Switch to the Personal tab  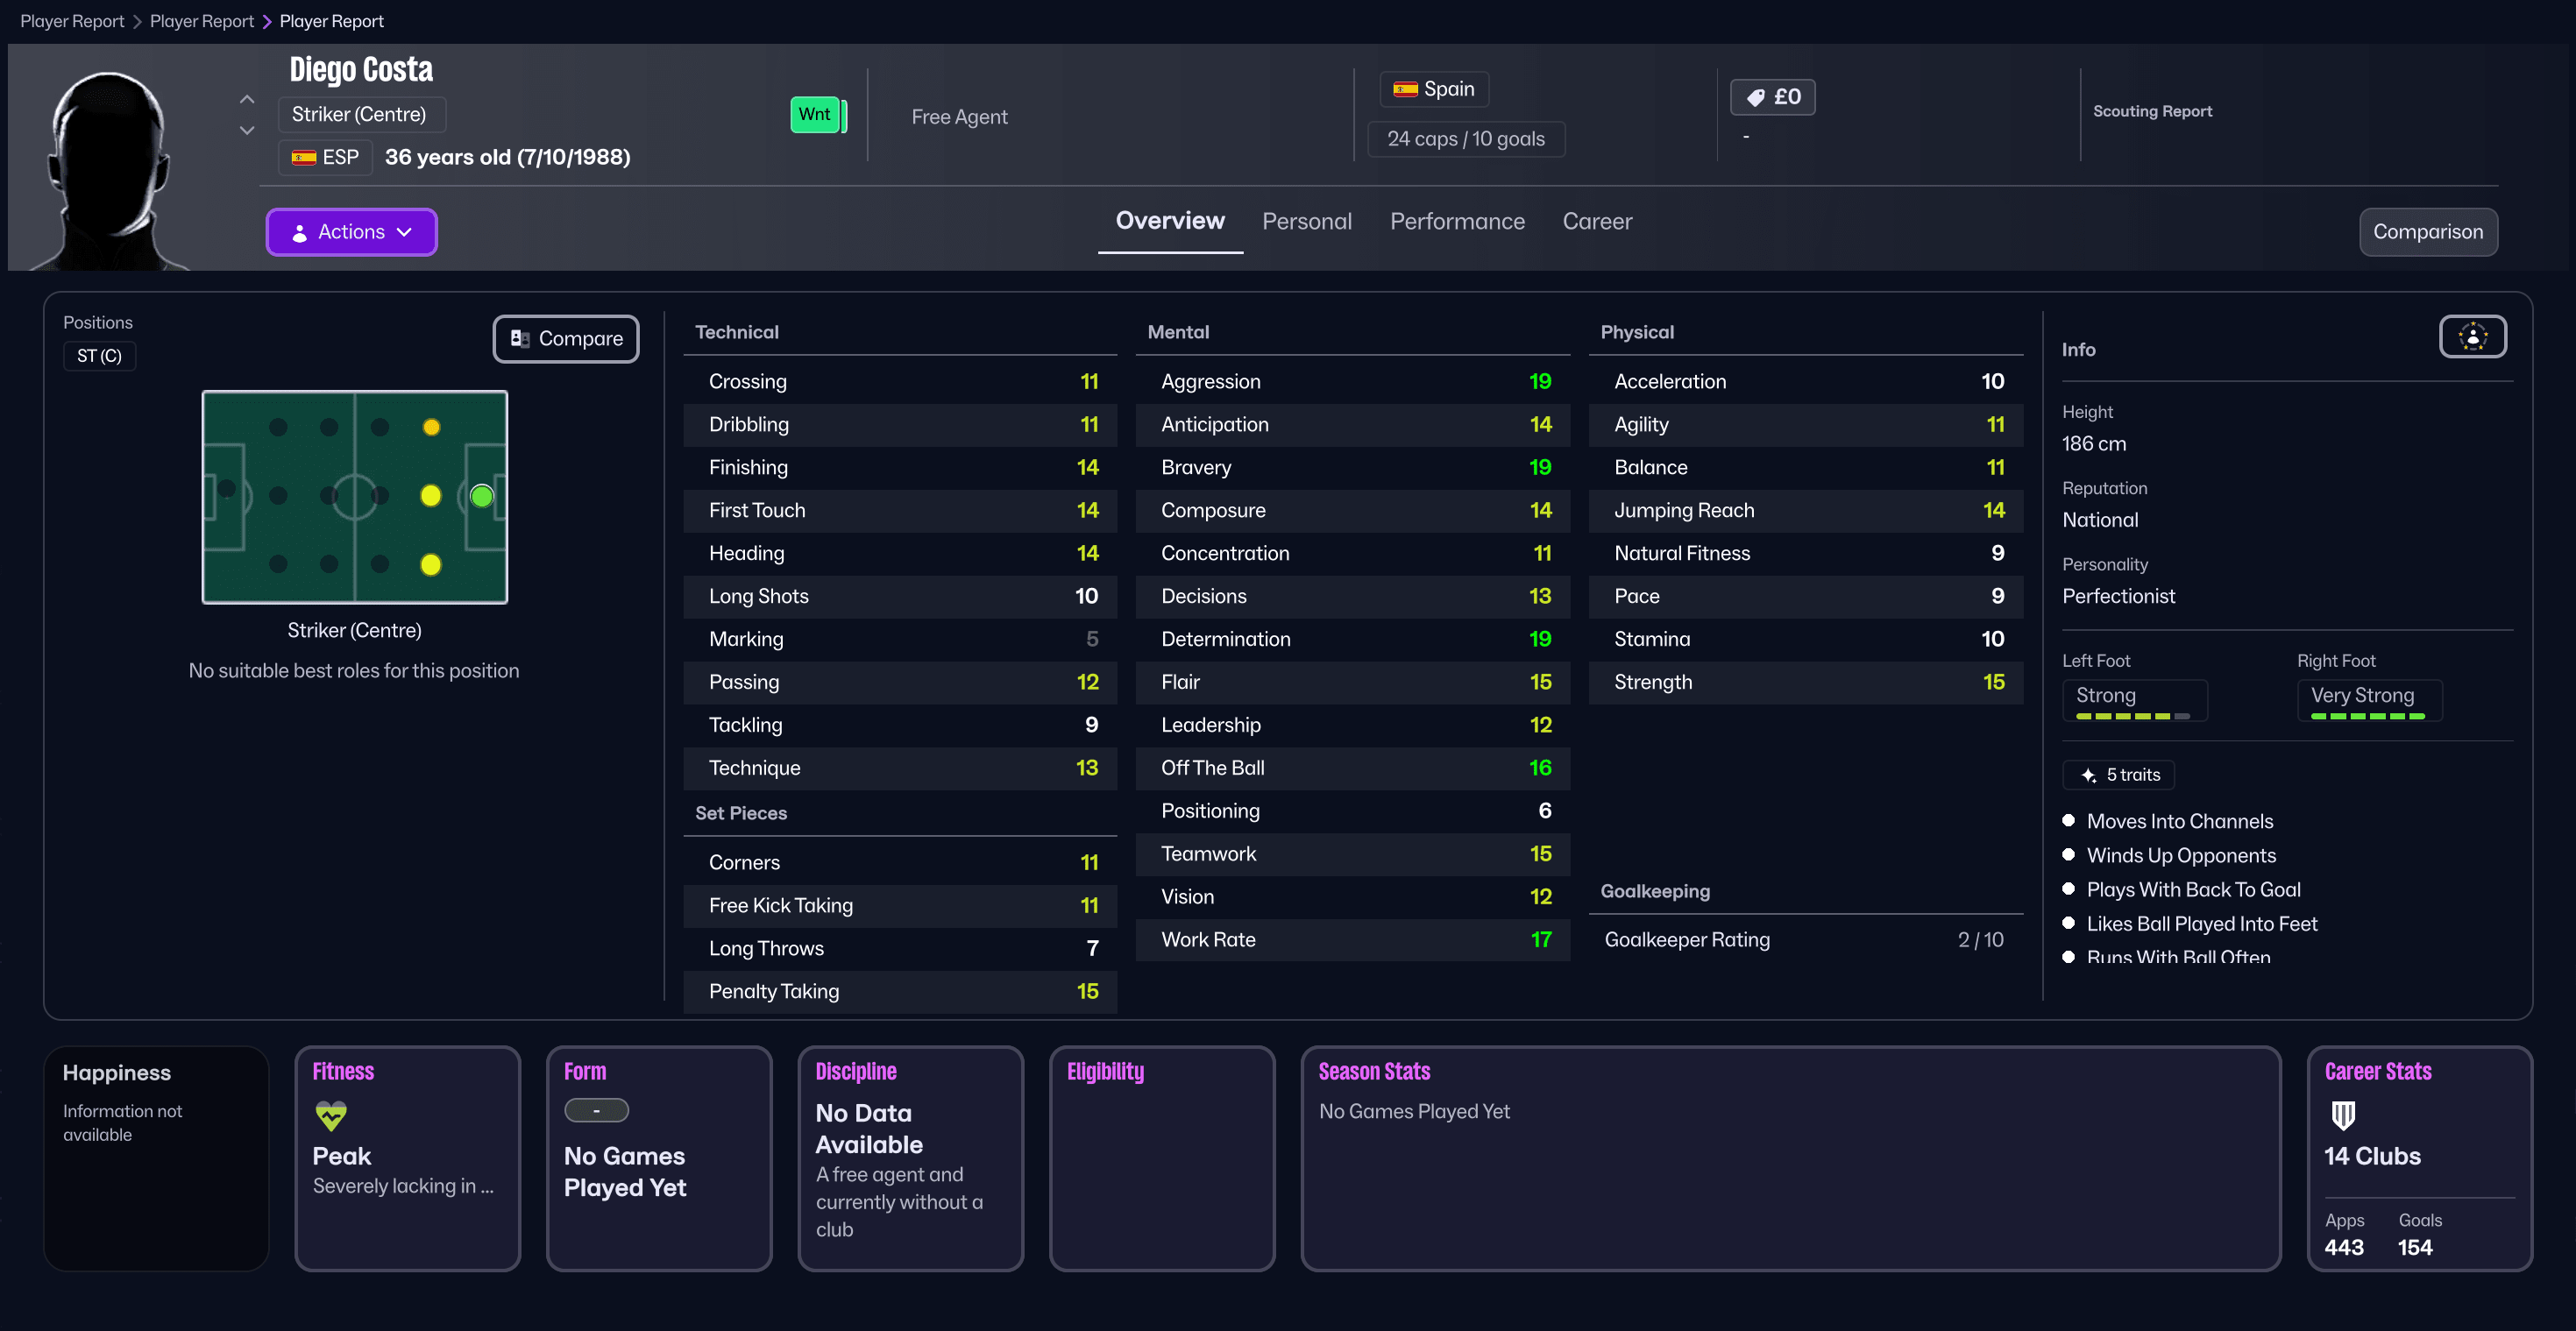[x=1306, y=222]
